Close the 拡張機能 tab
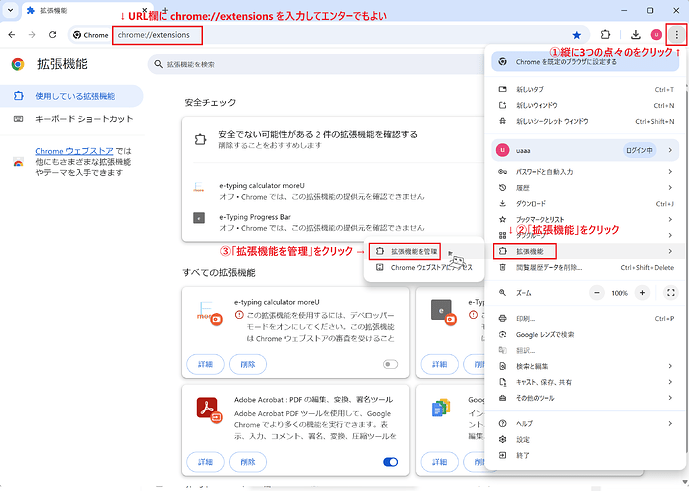 tap(145, 10)
